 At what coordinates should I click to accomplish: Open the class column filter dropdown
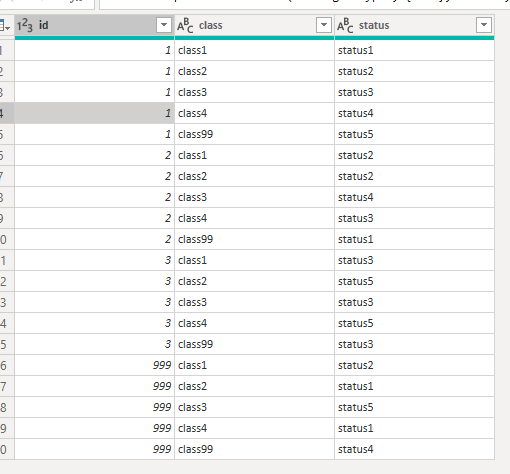[x=323, y=25]
